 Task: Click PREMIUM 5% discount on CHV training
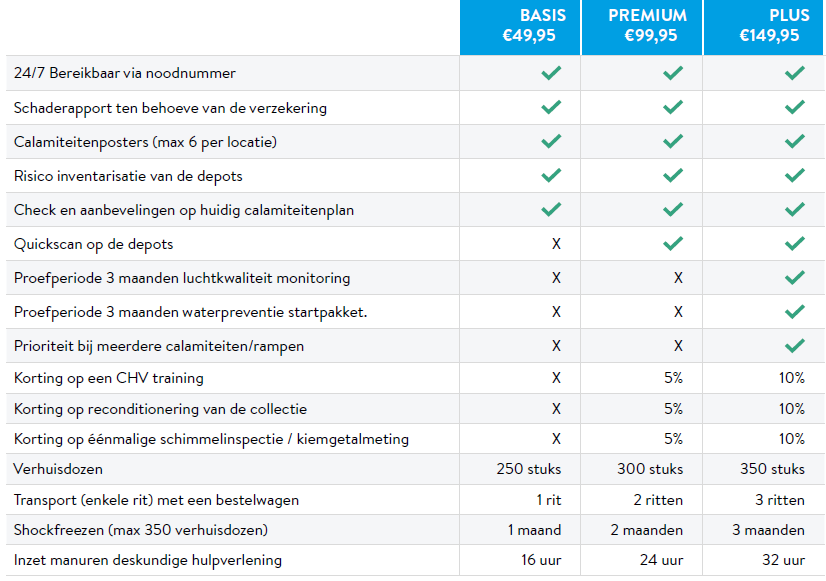point(673,379)
